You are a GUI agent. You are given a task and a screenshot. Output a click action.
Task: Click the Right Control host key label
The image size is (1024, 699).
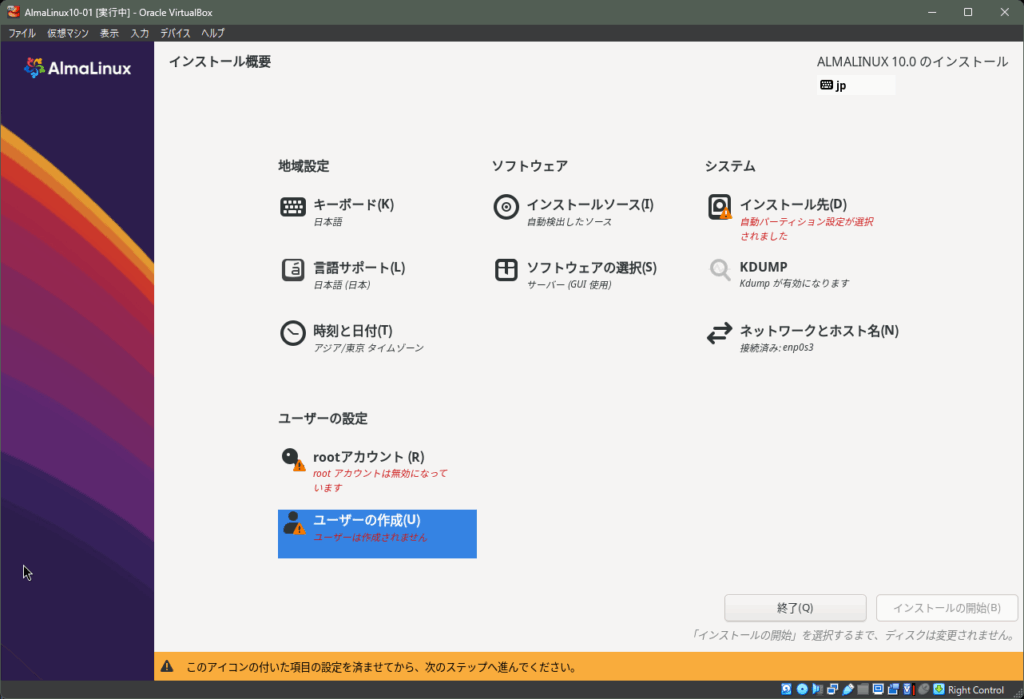(x=976, y=690)
